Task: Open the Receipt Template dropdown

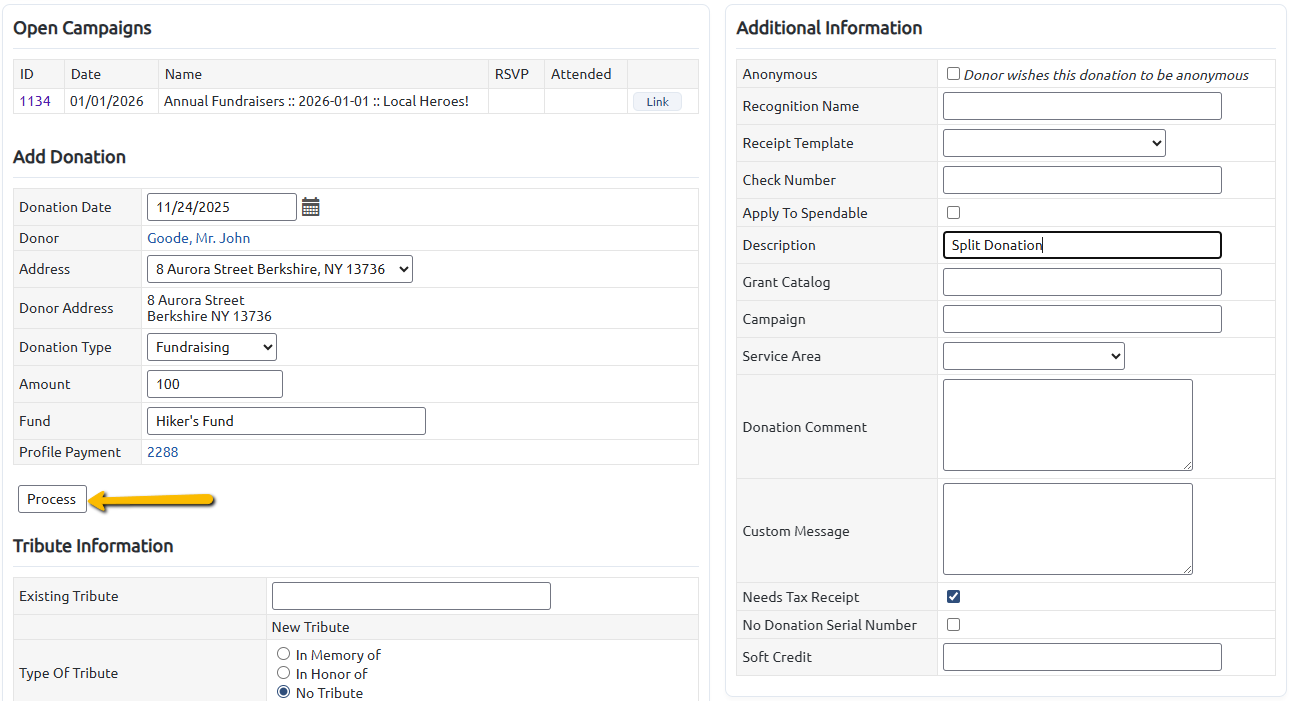Action: point(1054,143)
